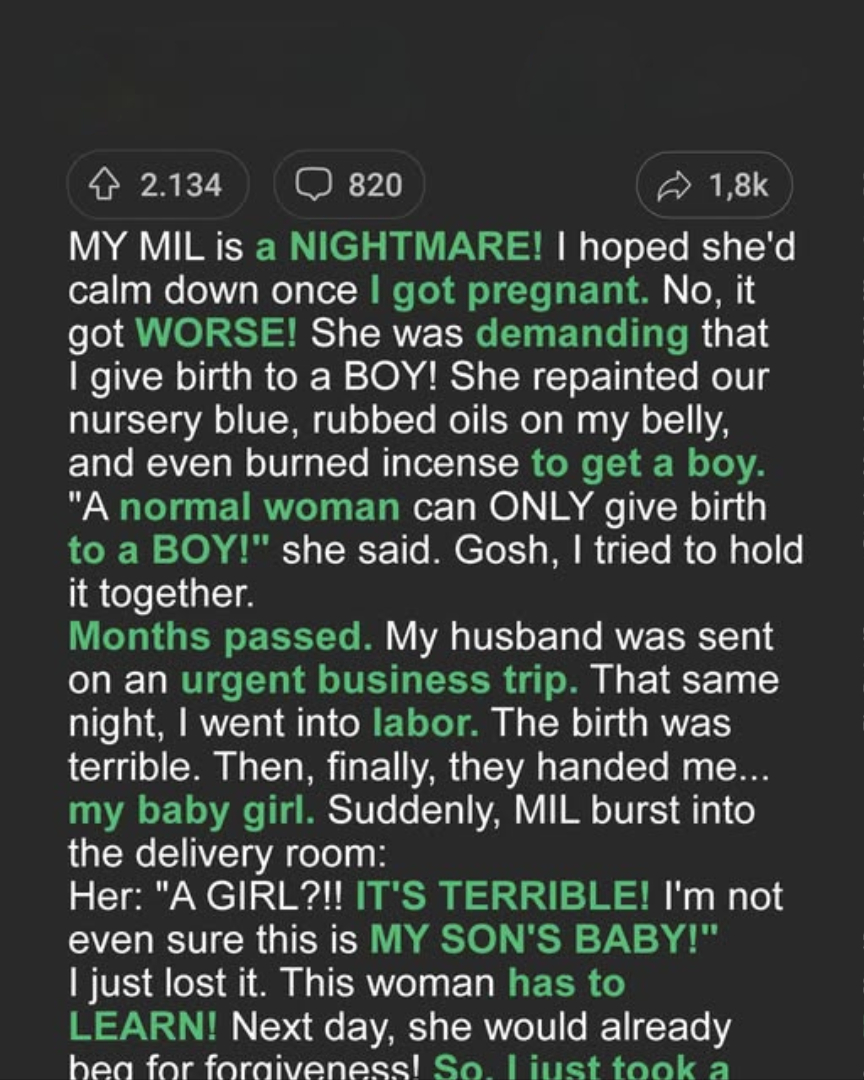Viewport: 864px width, 1080px height.
Task: Tap the green "urgent business trip." phrase
Action: coord(380,680)
